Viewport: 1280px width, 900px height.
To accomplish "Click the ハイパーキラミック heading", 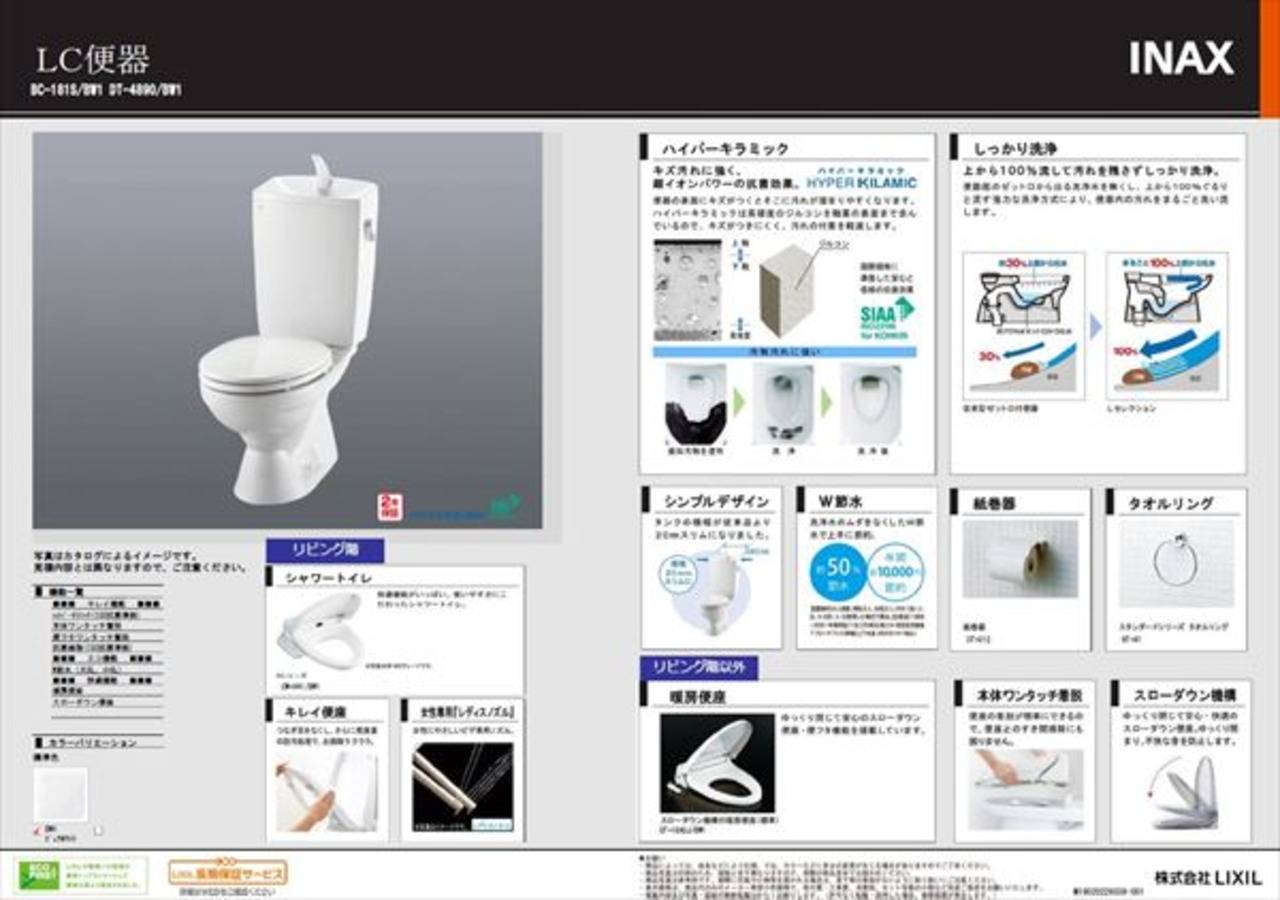I will [724, 149].
